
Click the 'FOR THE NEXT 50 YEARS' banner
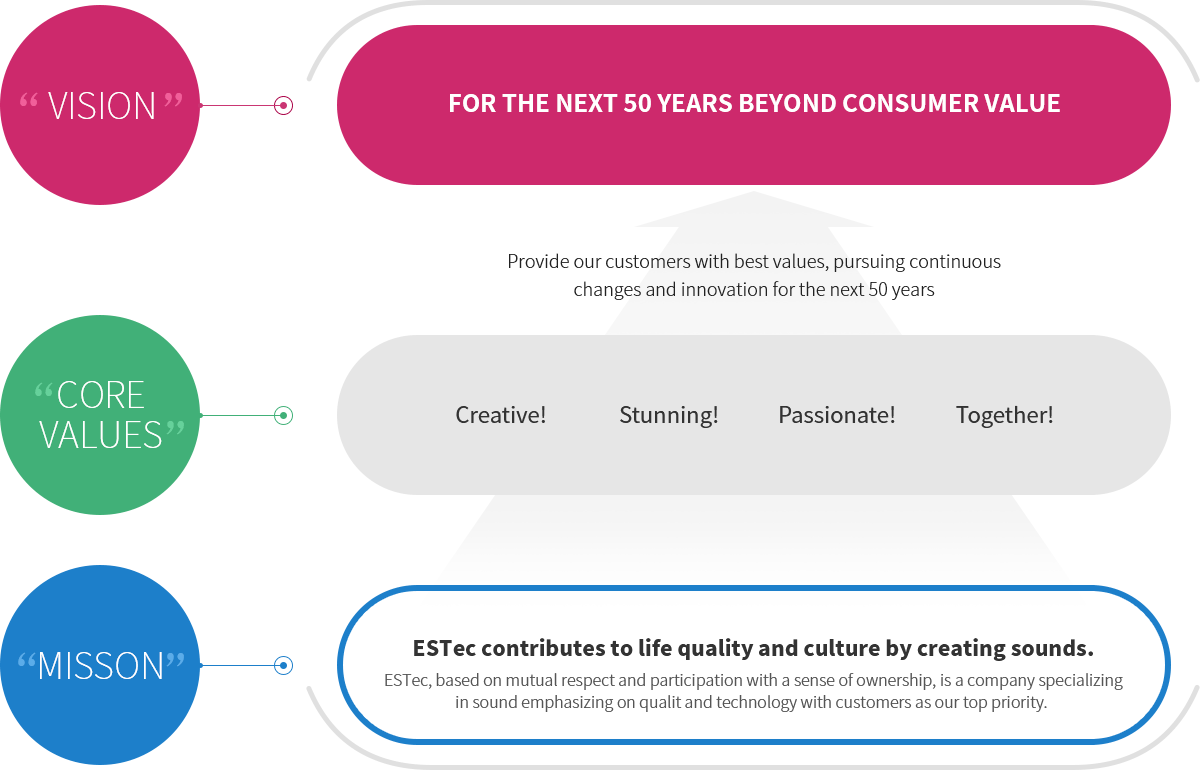[x=753, y=105]
